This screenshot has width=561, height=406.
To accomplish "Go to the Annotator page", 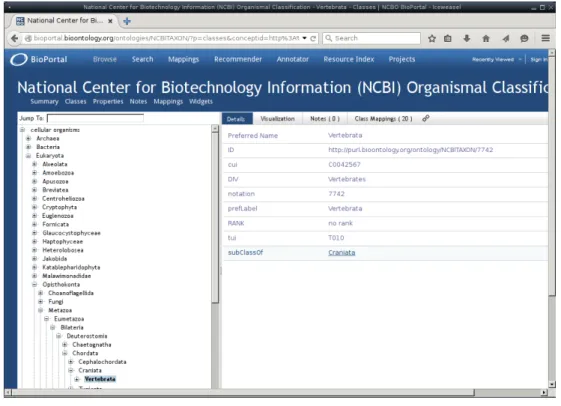I will click(292, 59).
